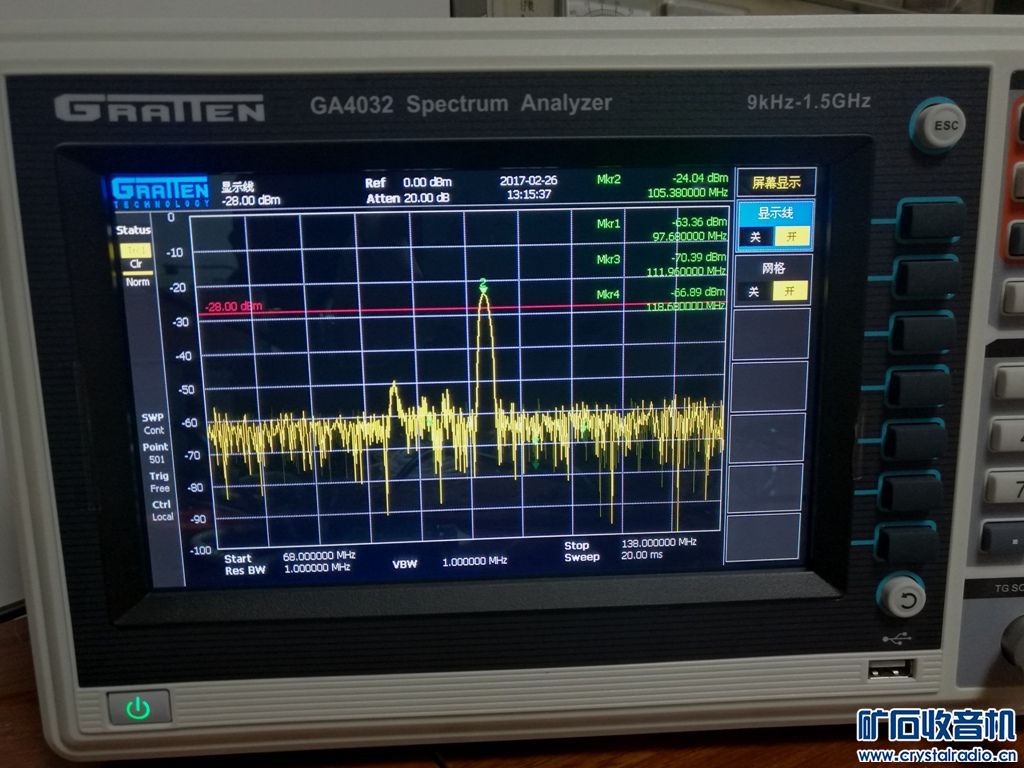
Task: Set 网格 grid to 关 (off)
Action: pos(754,291)
